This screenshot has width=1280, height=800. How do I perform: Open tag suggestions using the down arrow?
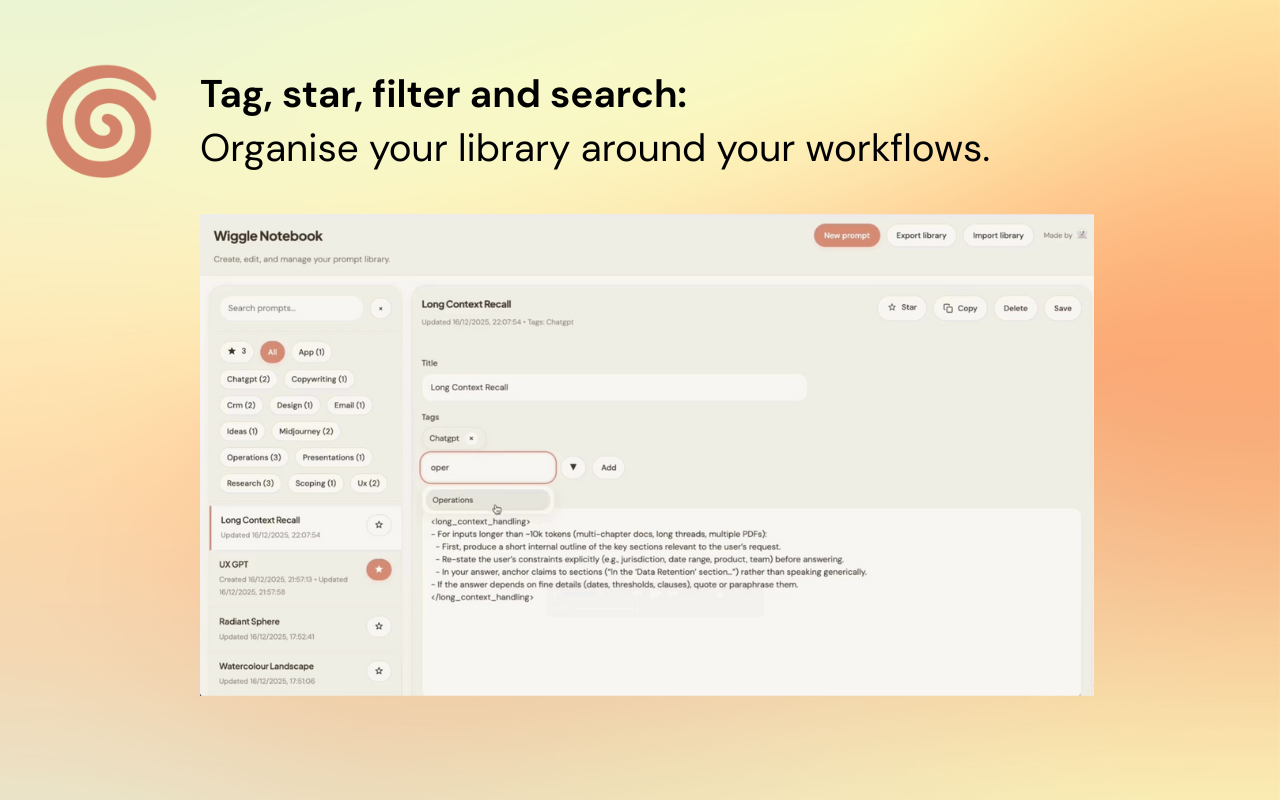[x=573, y=467]
